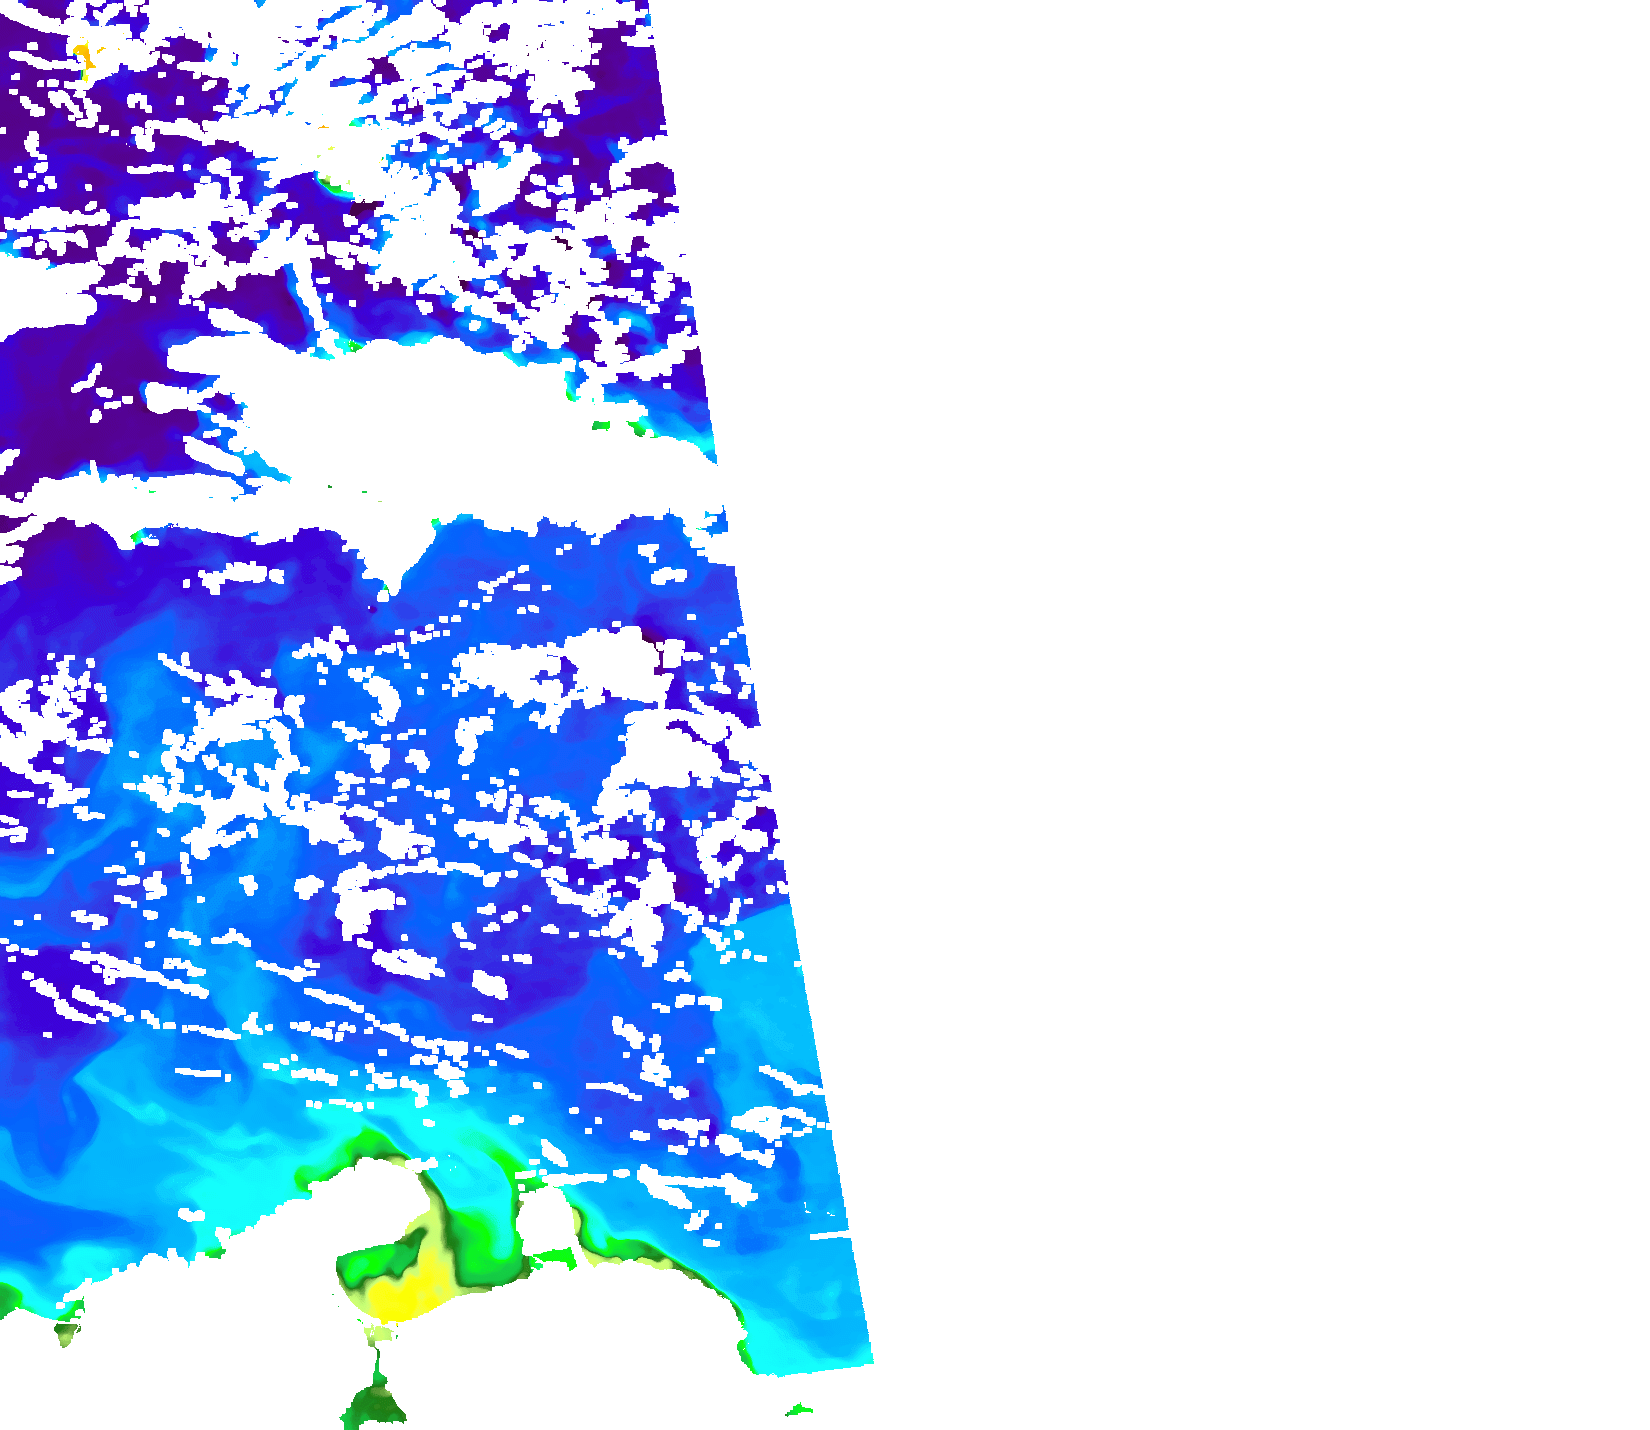Image resolution: width=1650 pixels, height=1430 pixels.
Task: Pick the small green fragment at bottom right
Action: point(798,1410)
